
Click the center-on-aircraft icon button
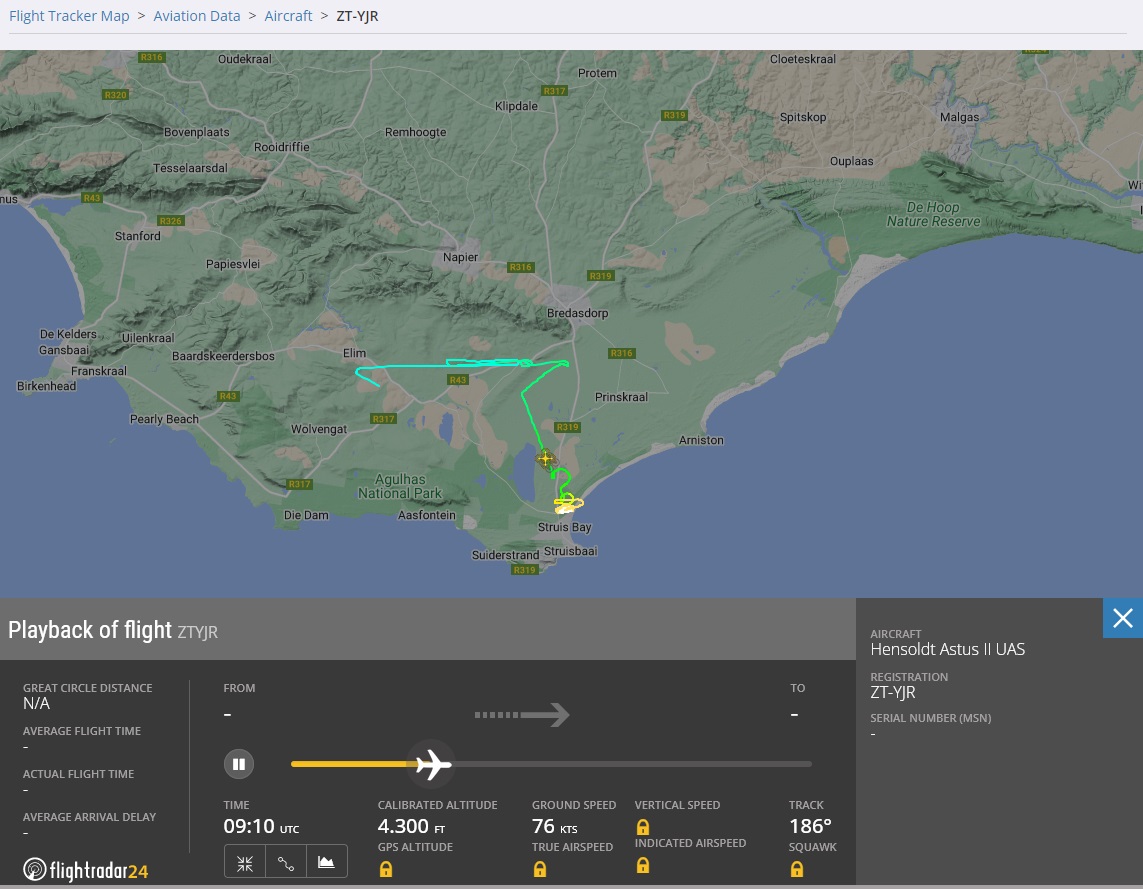(245, 863)
